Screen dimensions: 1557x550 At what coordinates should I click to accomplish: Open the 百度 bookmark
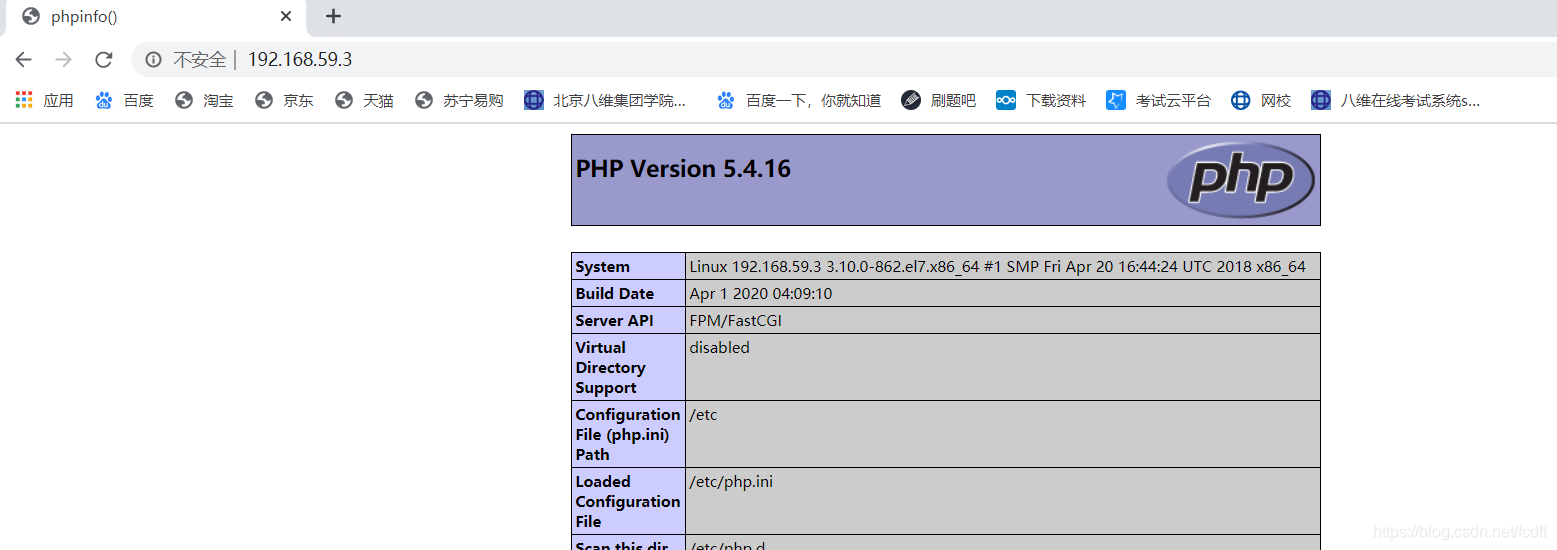click(124, 100)
